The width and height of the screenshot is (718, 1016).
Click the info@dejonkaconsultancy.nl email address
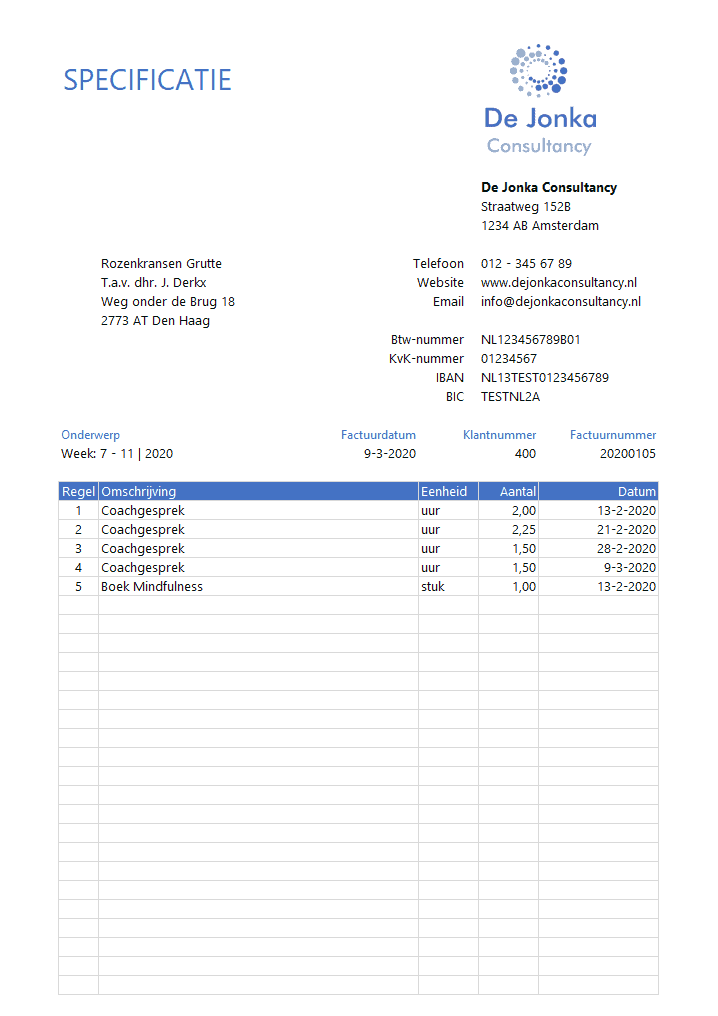coord(560,302)
